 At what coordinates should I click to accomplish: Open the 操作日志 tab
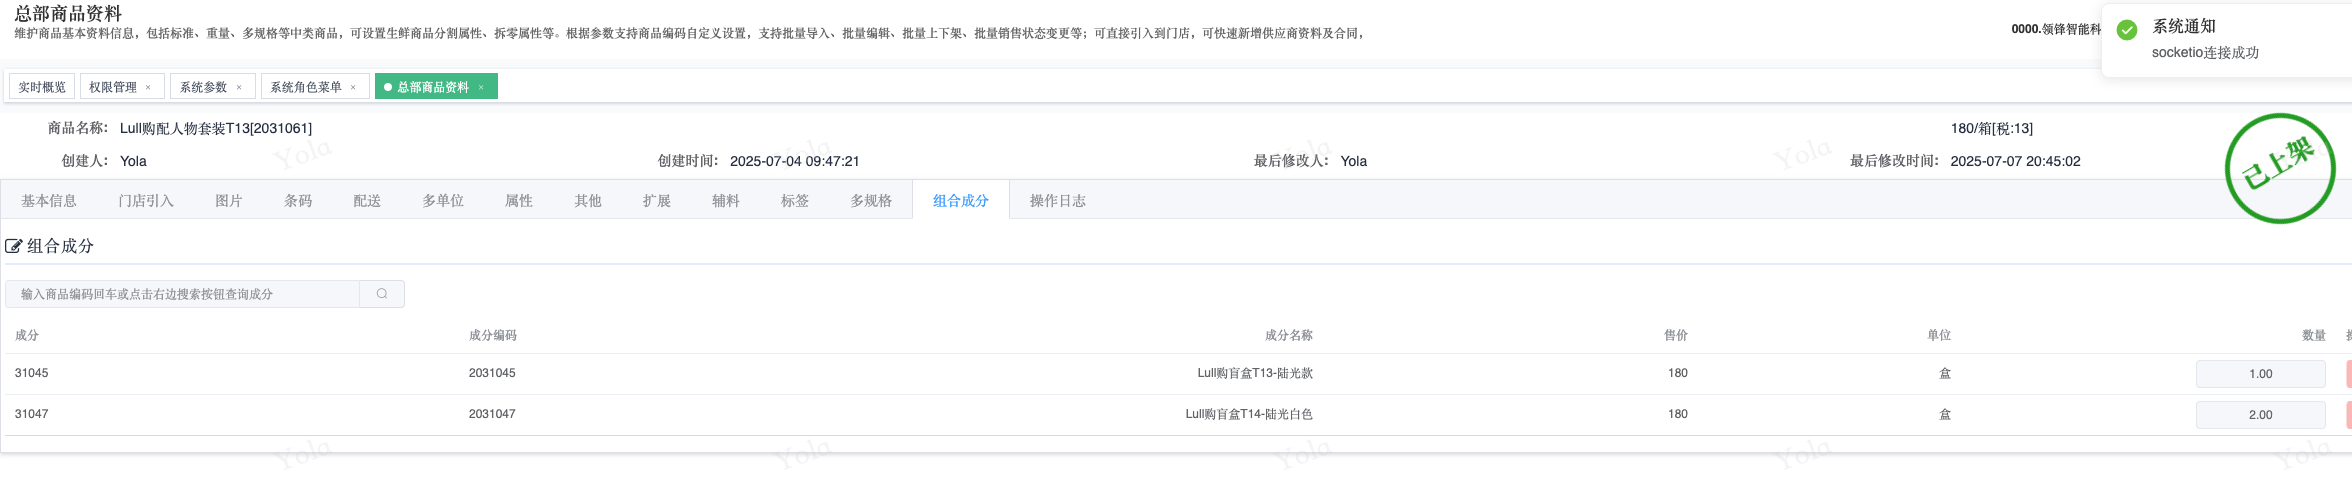tap(1057, 201)
